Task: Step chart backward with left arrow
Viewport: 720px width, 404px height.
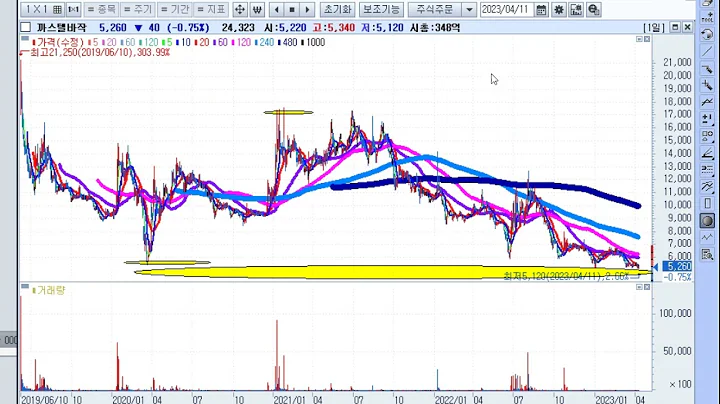Action: coord(276,9)
